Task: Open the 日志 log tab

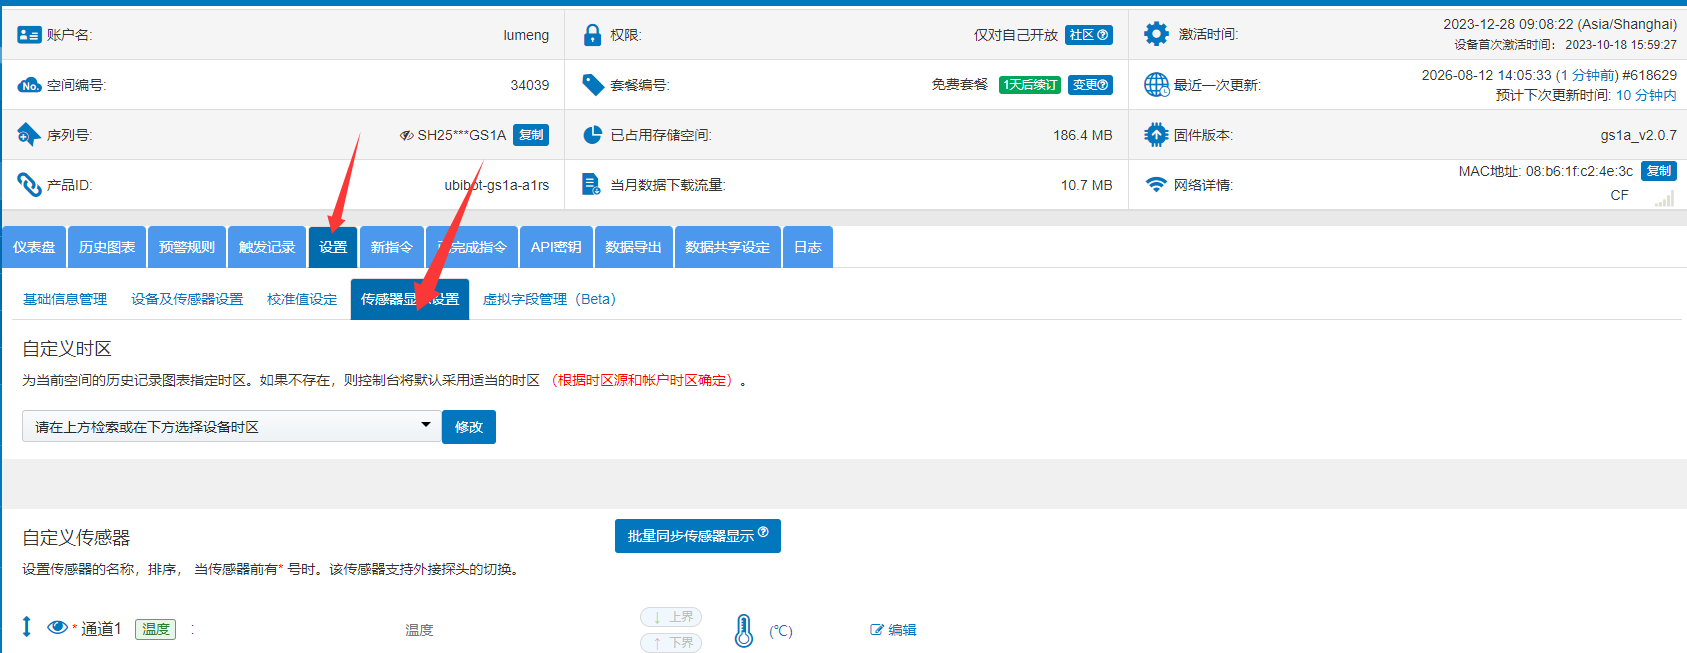Action: (x=807, y=247)
